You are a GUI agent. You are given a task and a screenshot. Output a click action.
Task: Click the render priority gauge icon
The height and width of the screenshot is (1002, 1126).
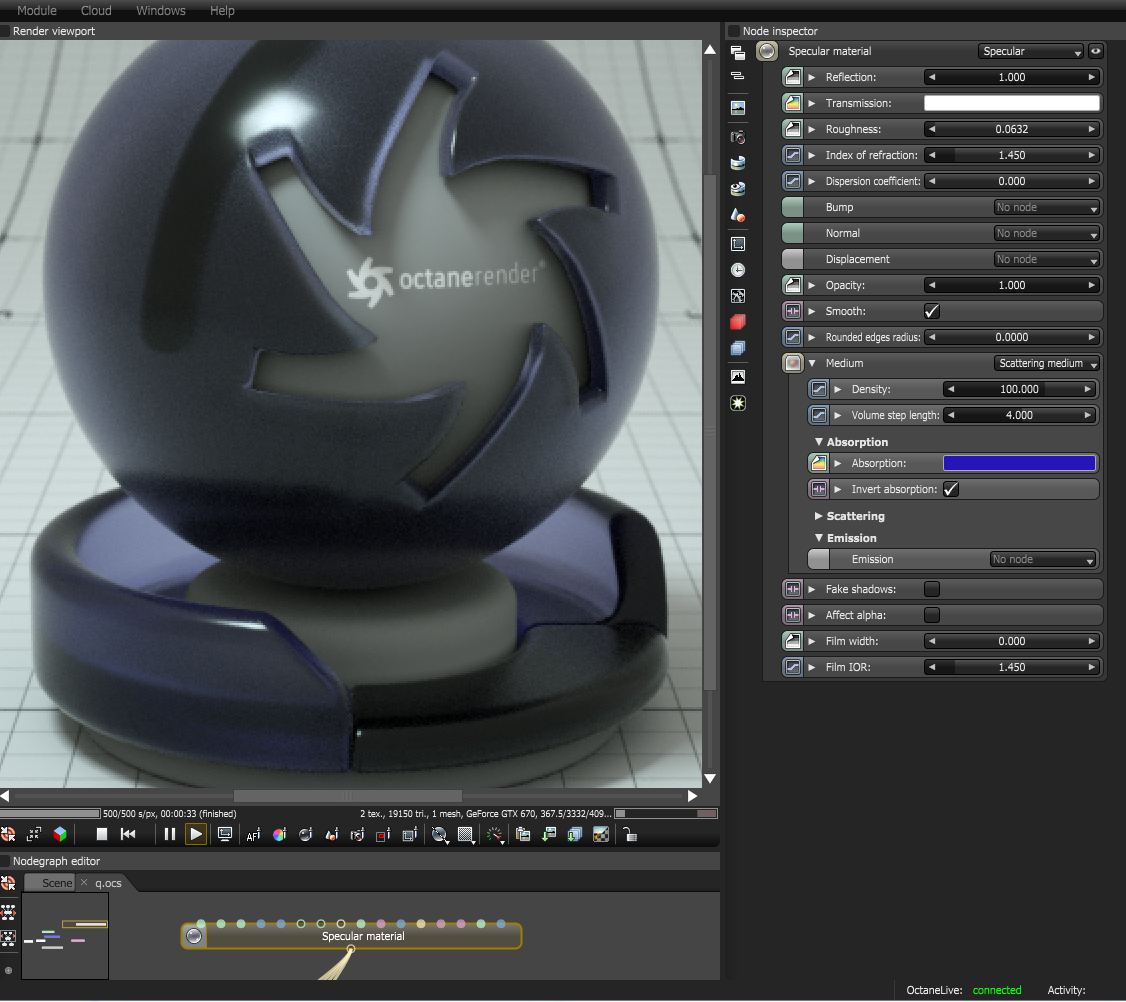pyautogui.click(x=495, y=835)
